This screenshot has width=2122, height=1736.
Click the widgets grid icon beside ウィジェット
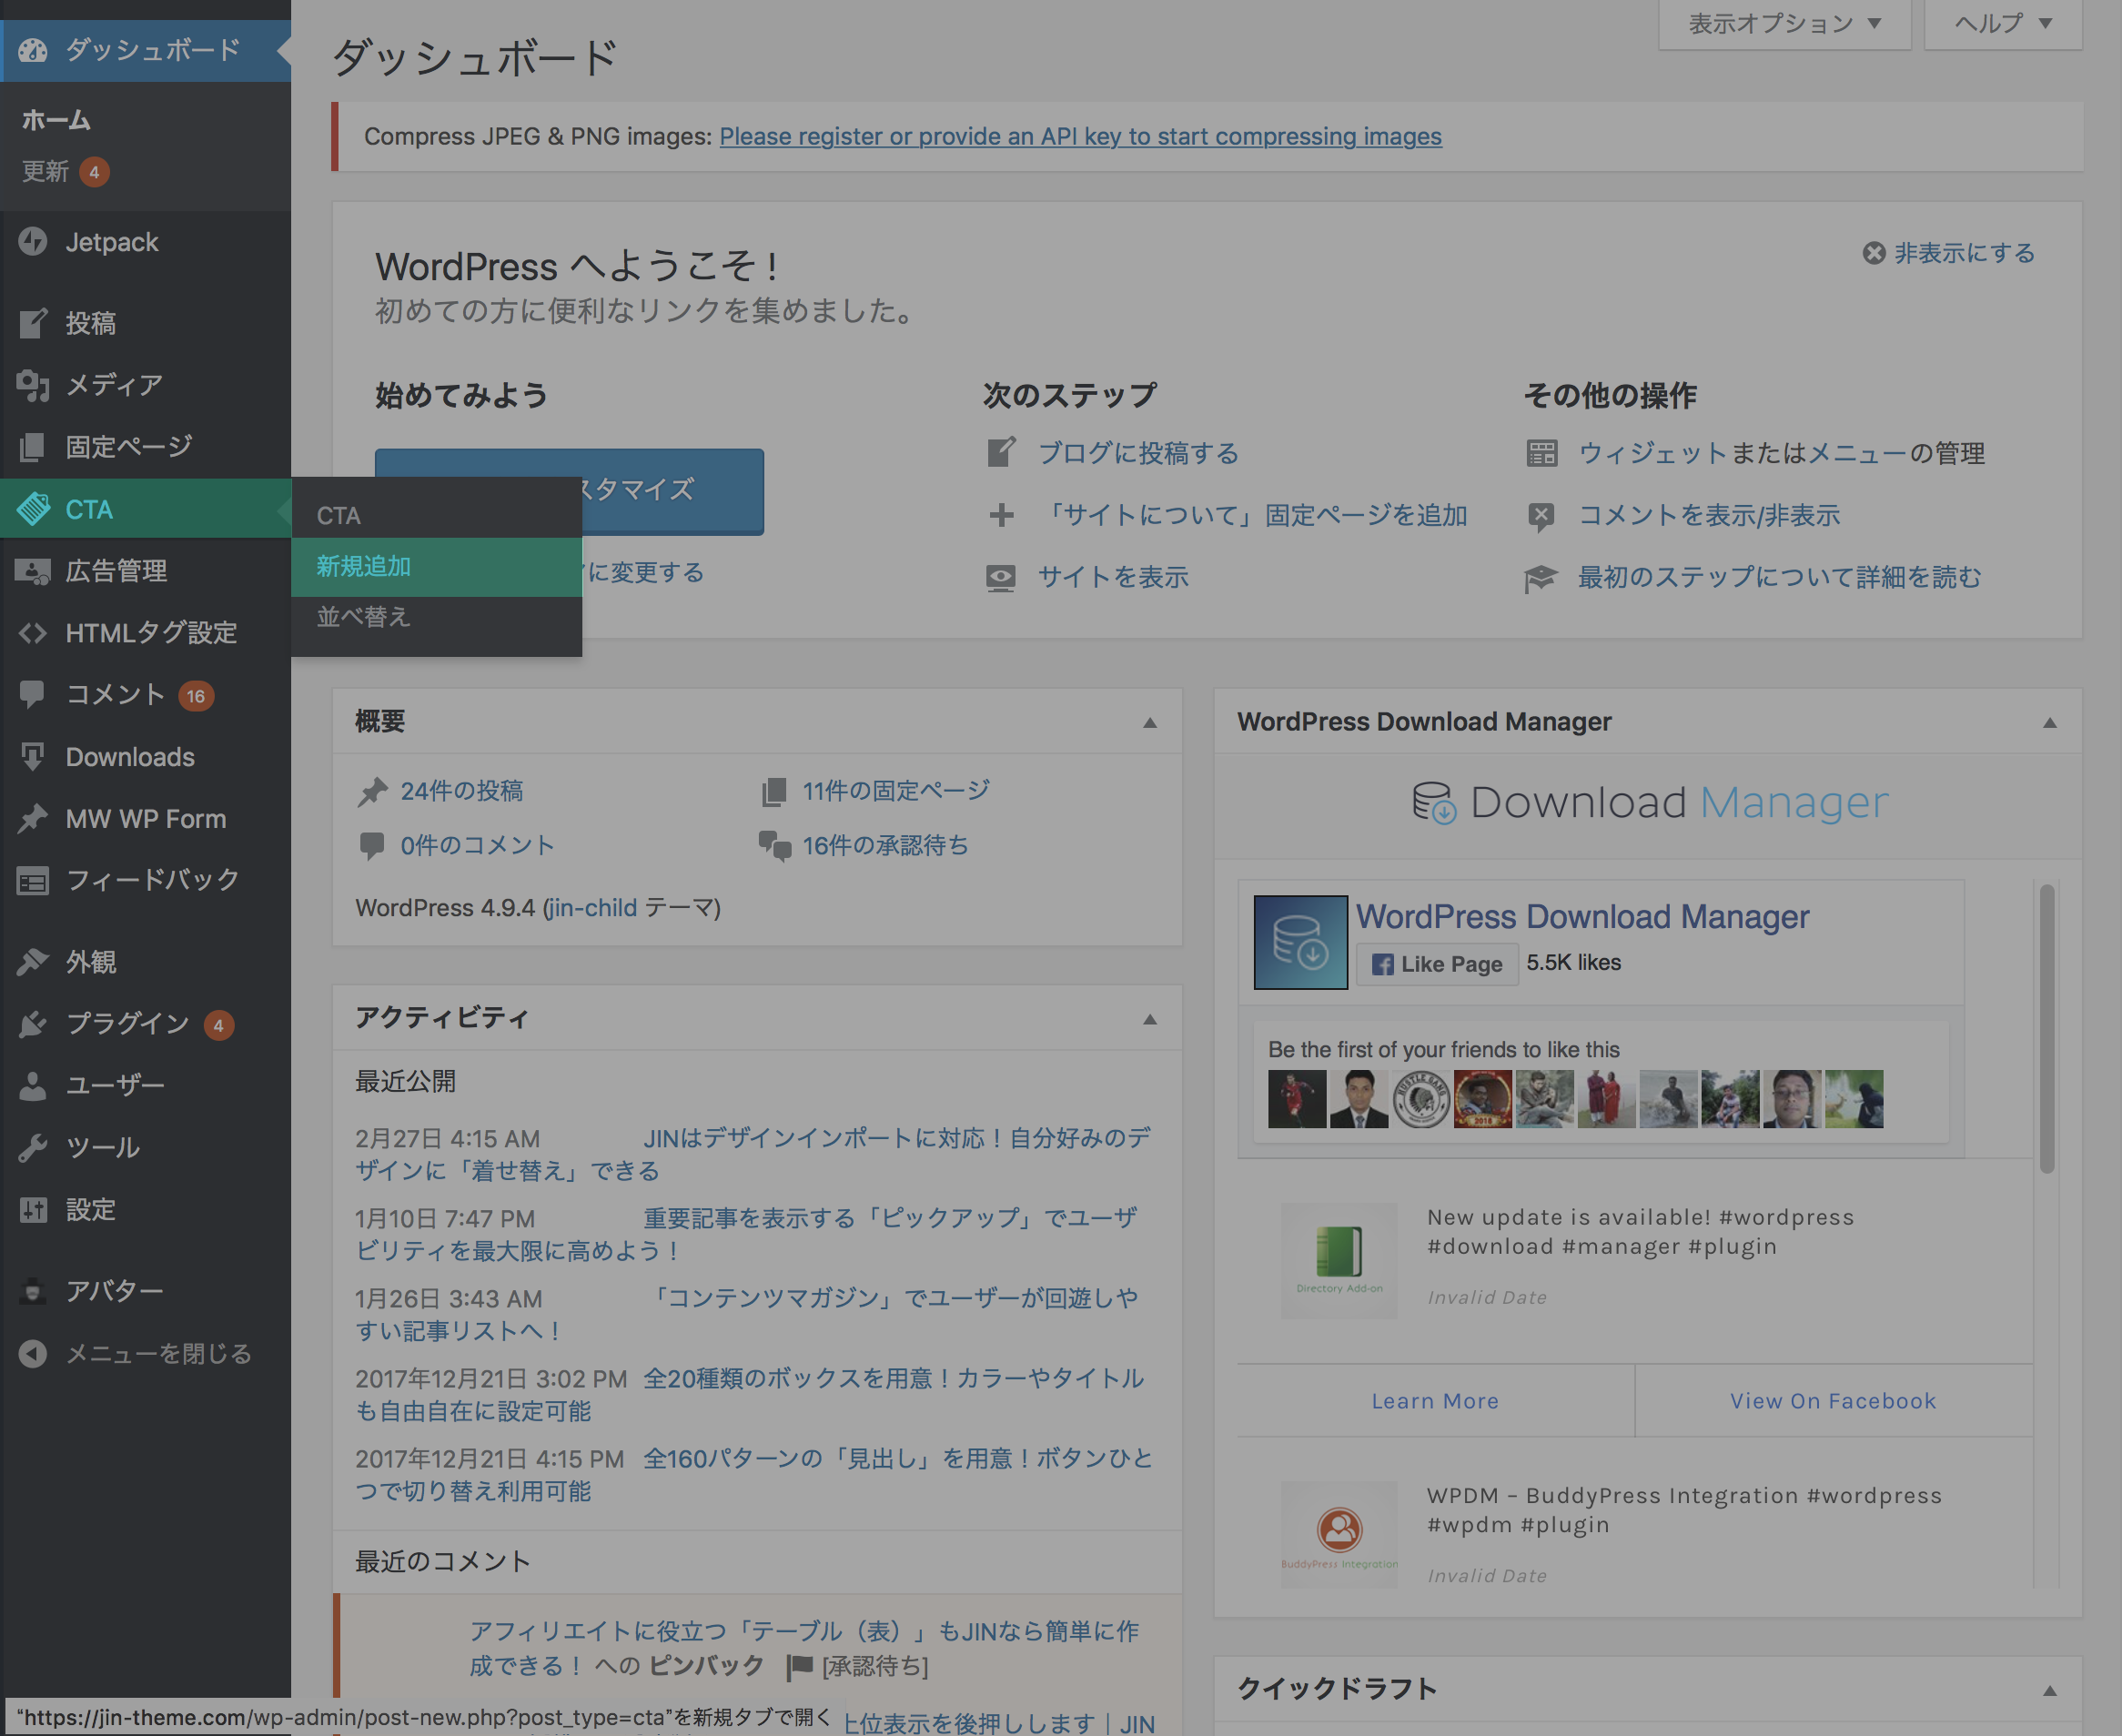[1542, 453]
